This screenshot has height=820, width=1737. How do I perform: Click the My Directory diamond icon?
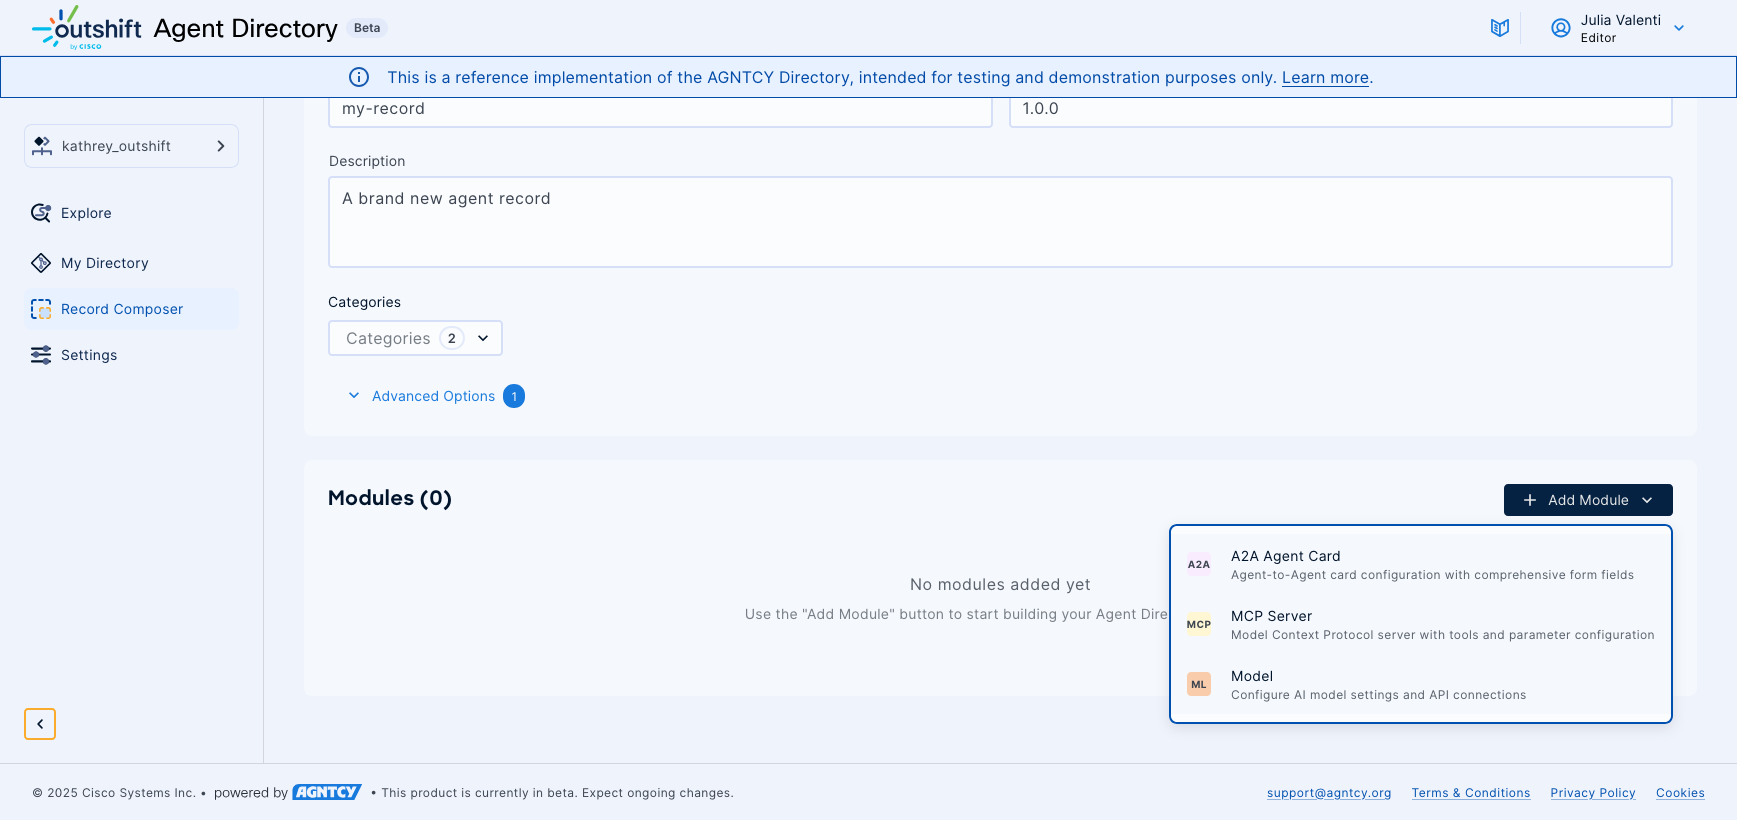click(x=41, y=263)
